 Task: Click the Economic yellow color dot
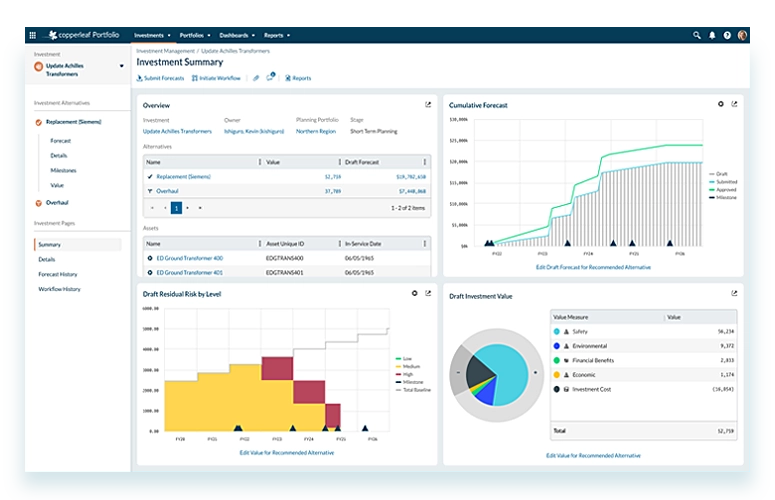(x=557, y=375)
